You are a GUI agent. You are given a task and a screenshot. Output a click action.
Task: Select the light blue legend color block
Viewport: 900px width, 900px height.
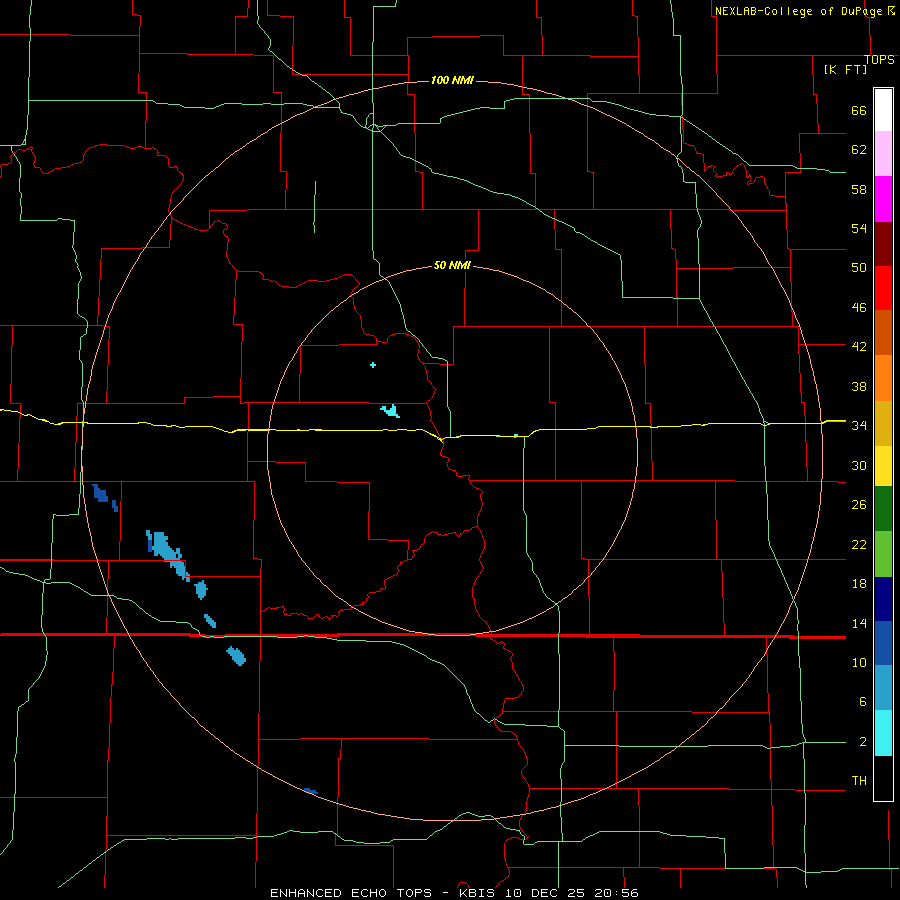[883, 687]
